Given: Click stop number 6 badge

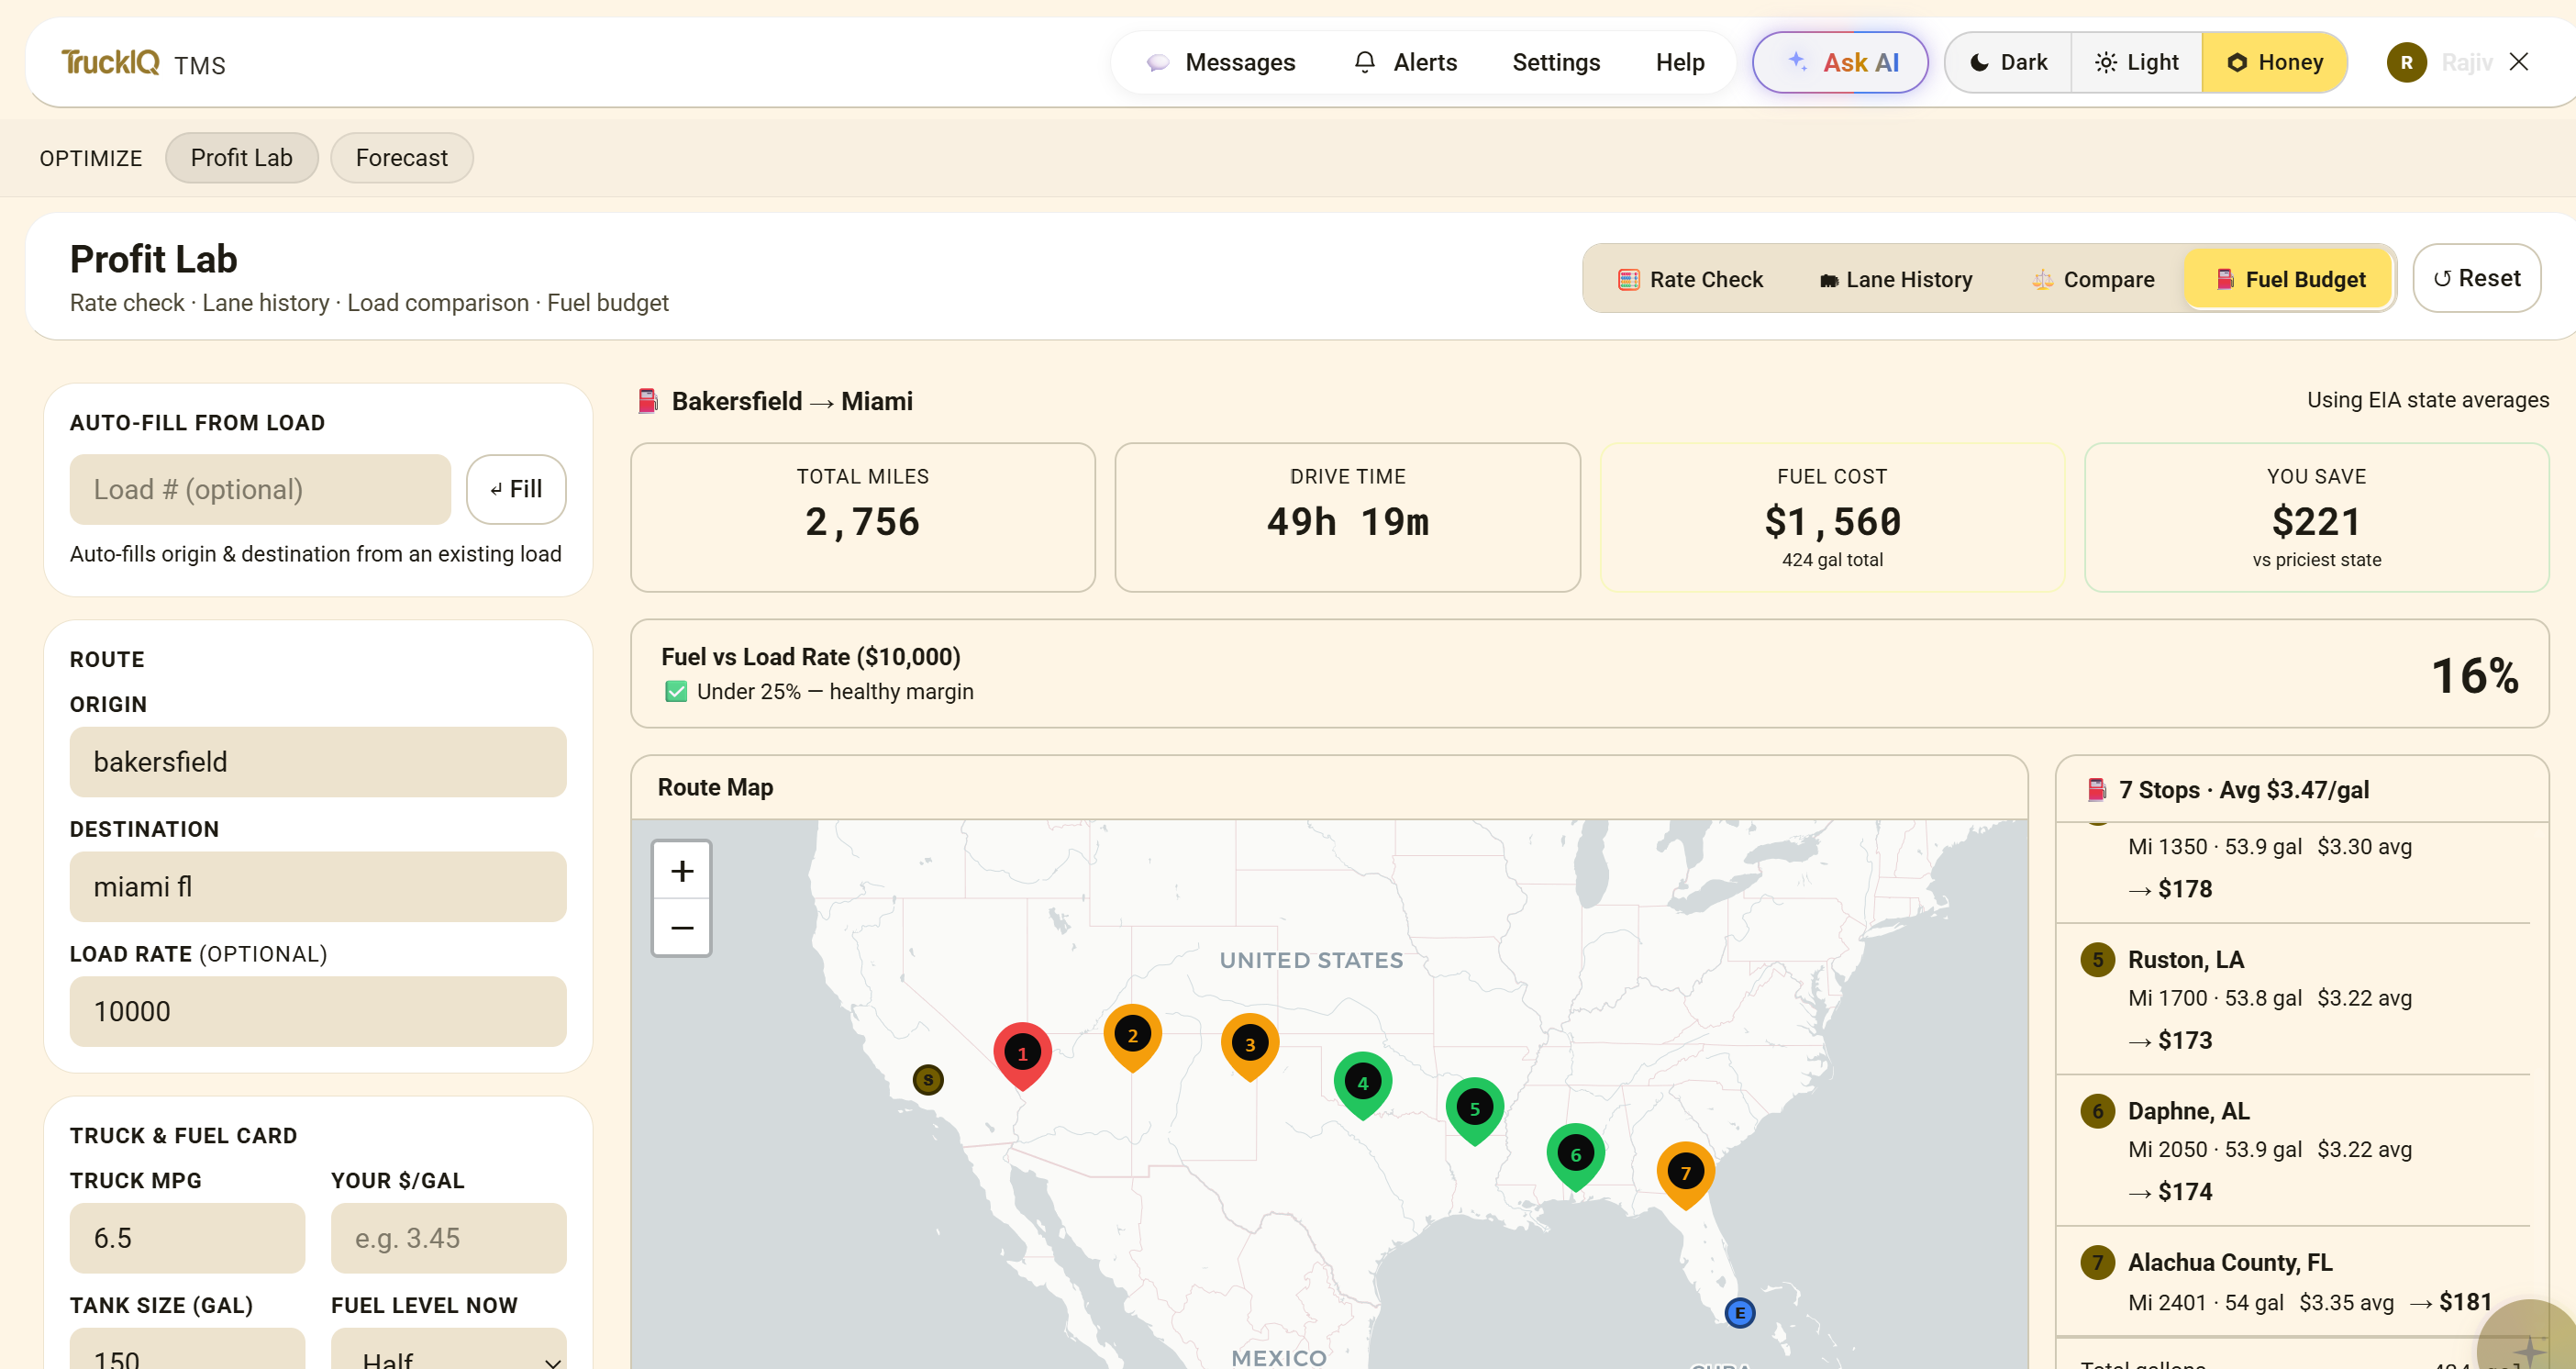Looking at the screenshot, I should coord(2097,1111).
